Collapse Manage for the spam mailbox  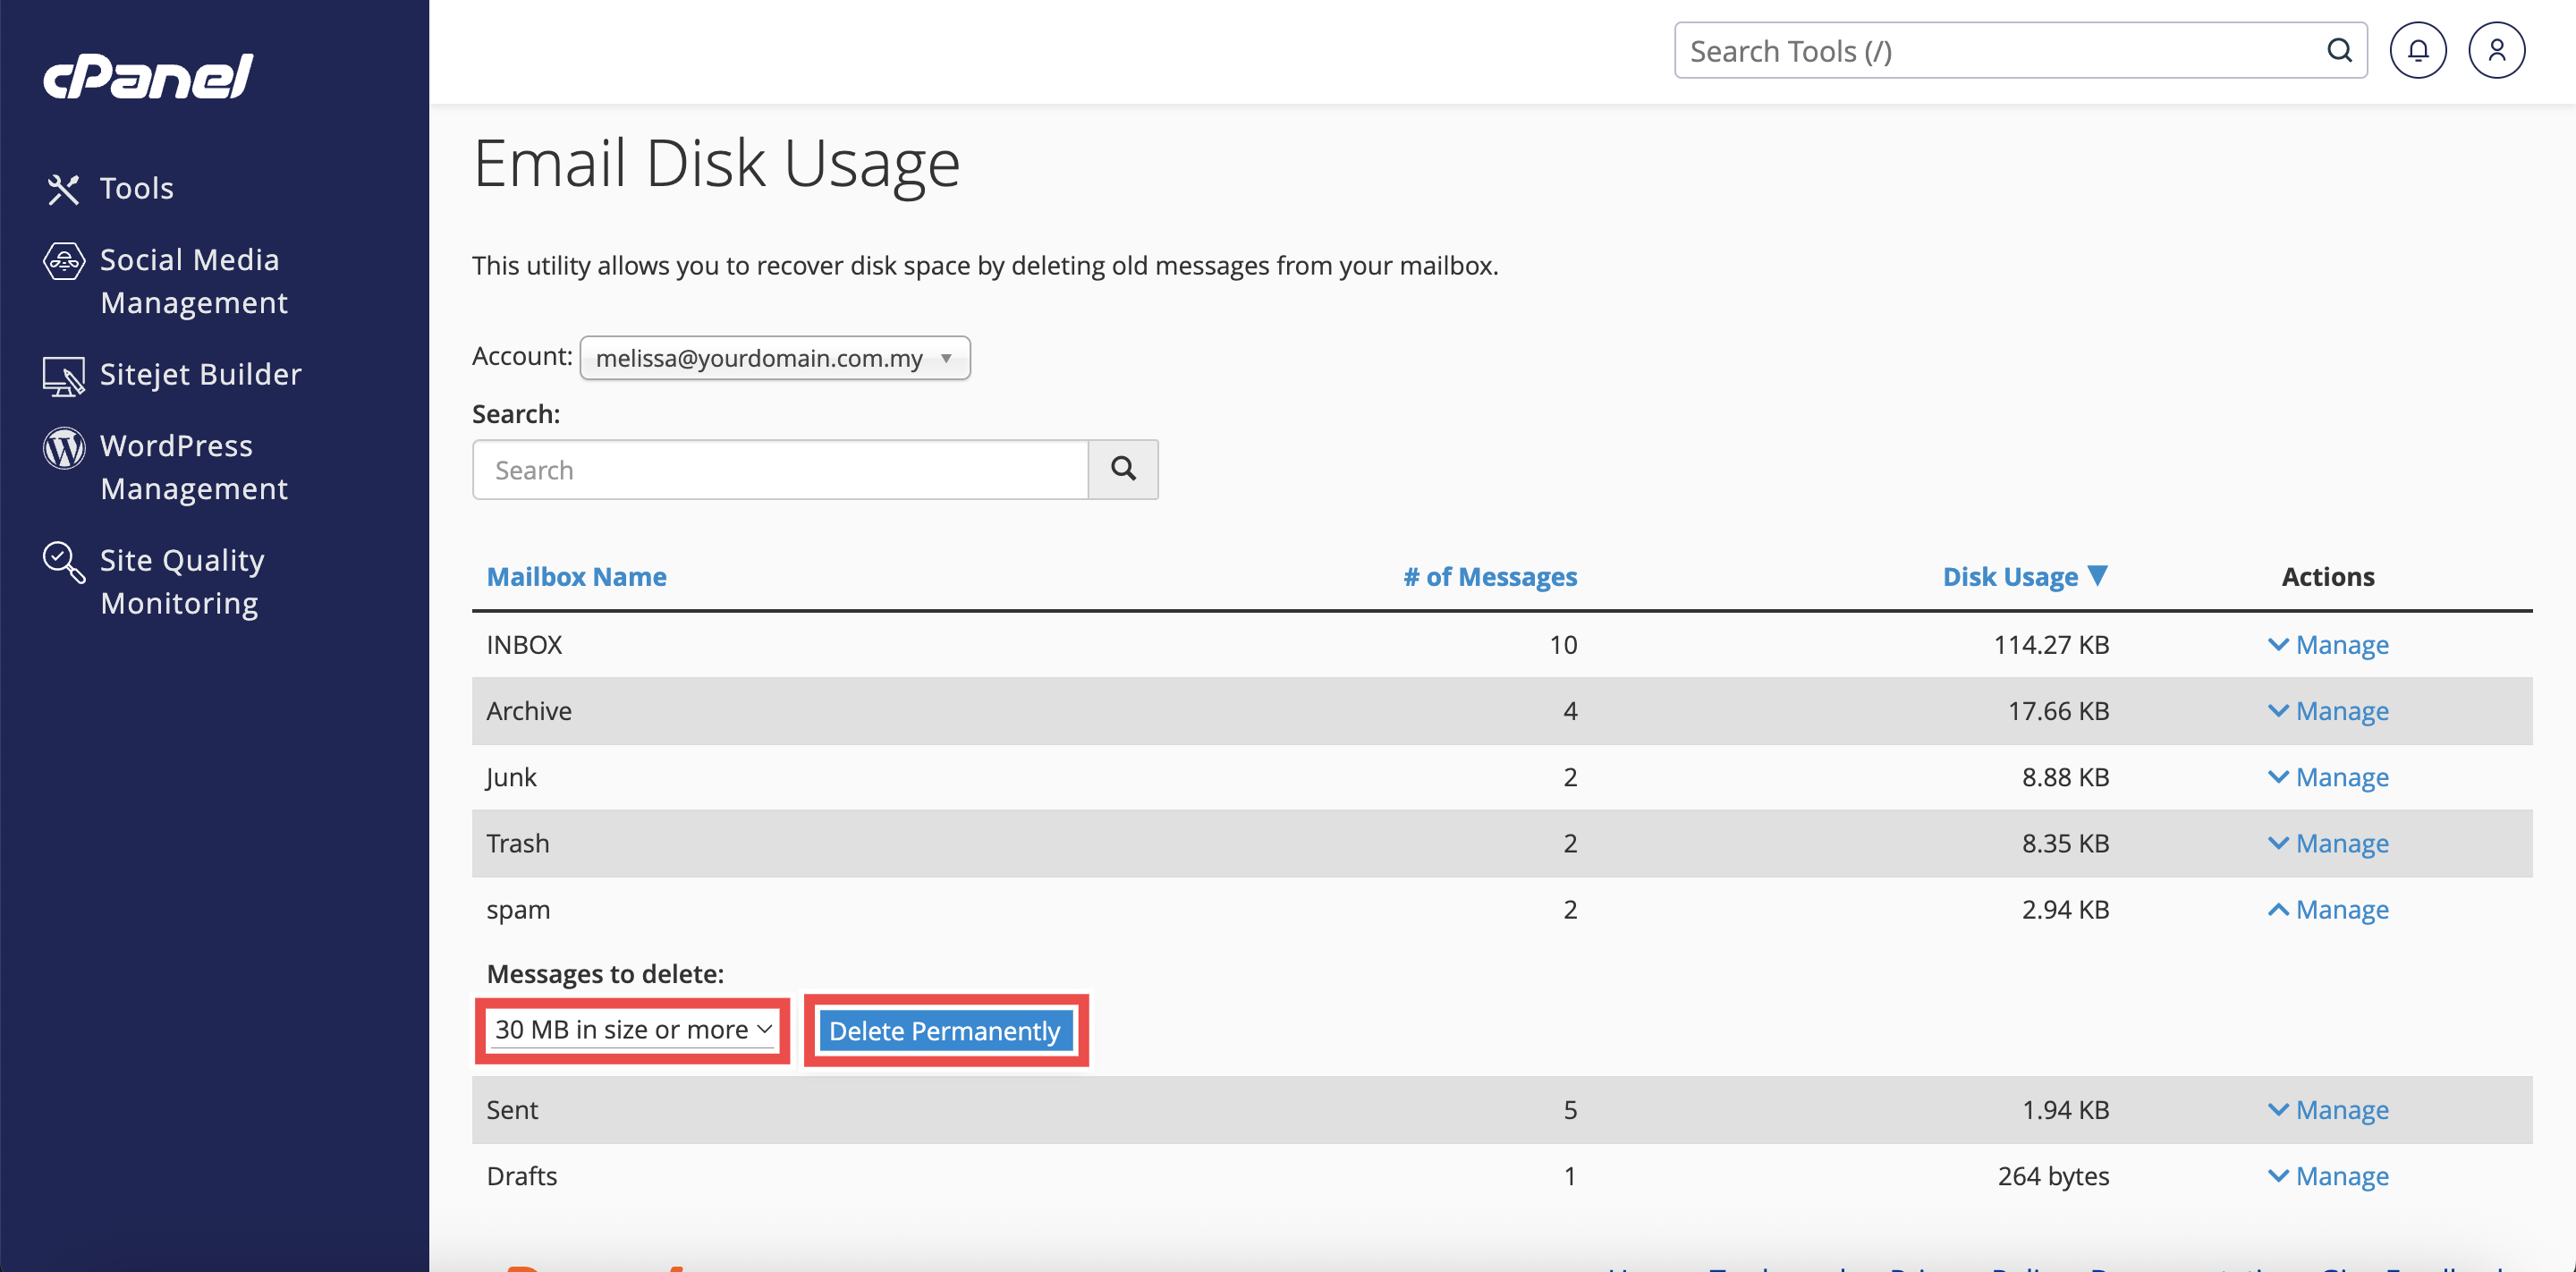click(x=2328, y=910)
